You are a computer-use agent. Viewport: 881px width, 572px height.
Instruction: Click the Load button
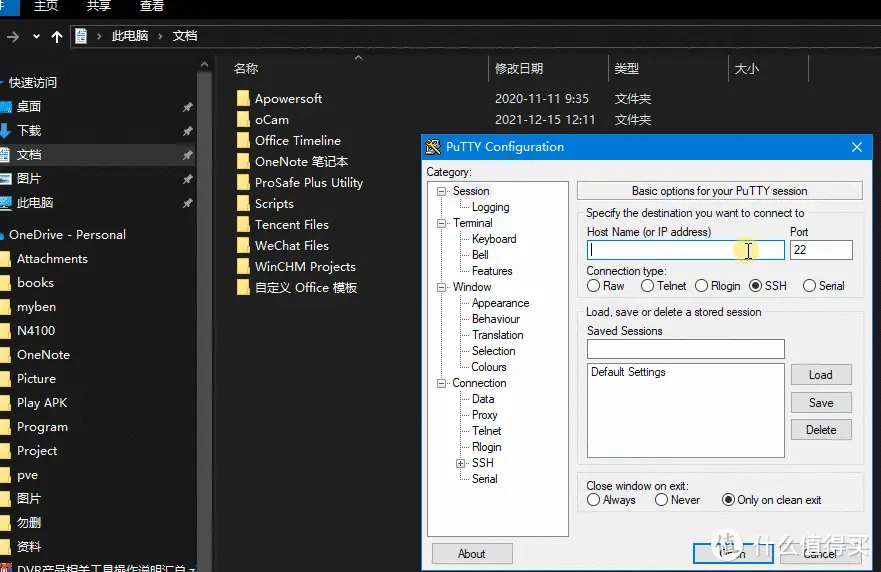point(821,375)
